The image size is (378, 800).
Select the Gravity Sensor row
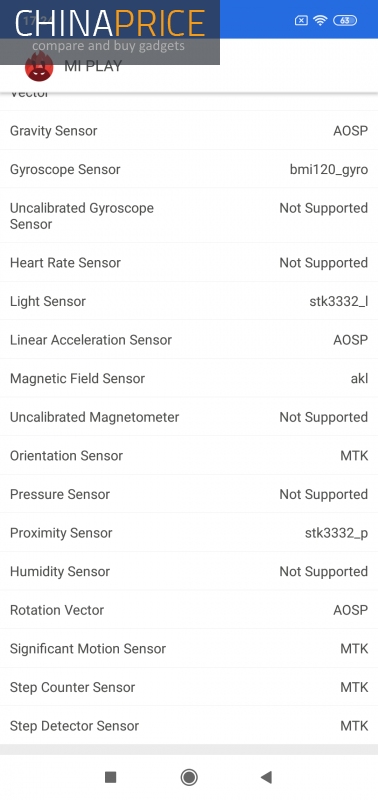189,131
